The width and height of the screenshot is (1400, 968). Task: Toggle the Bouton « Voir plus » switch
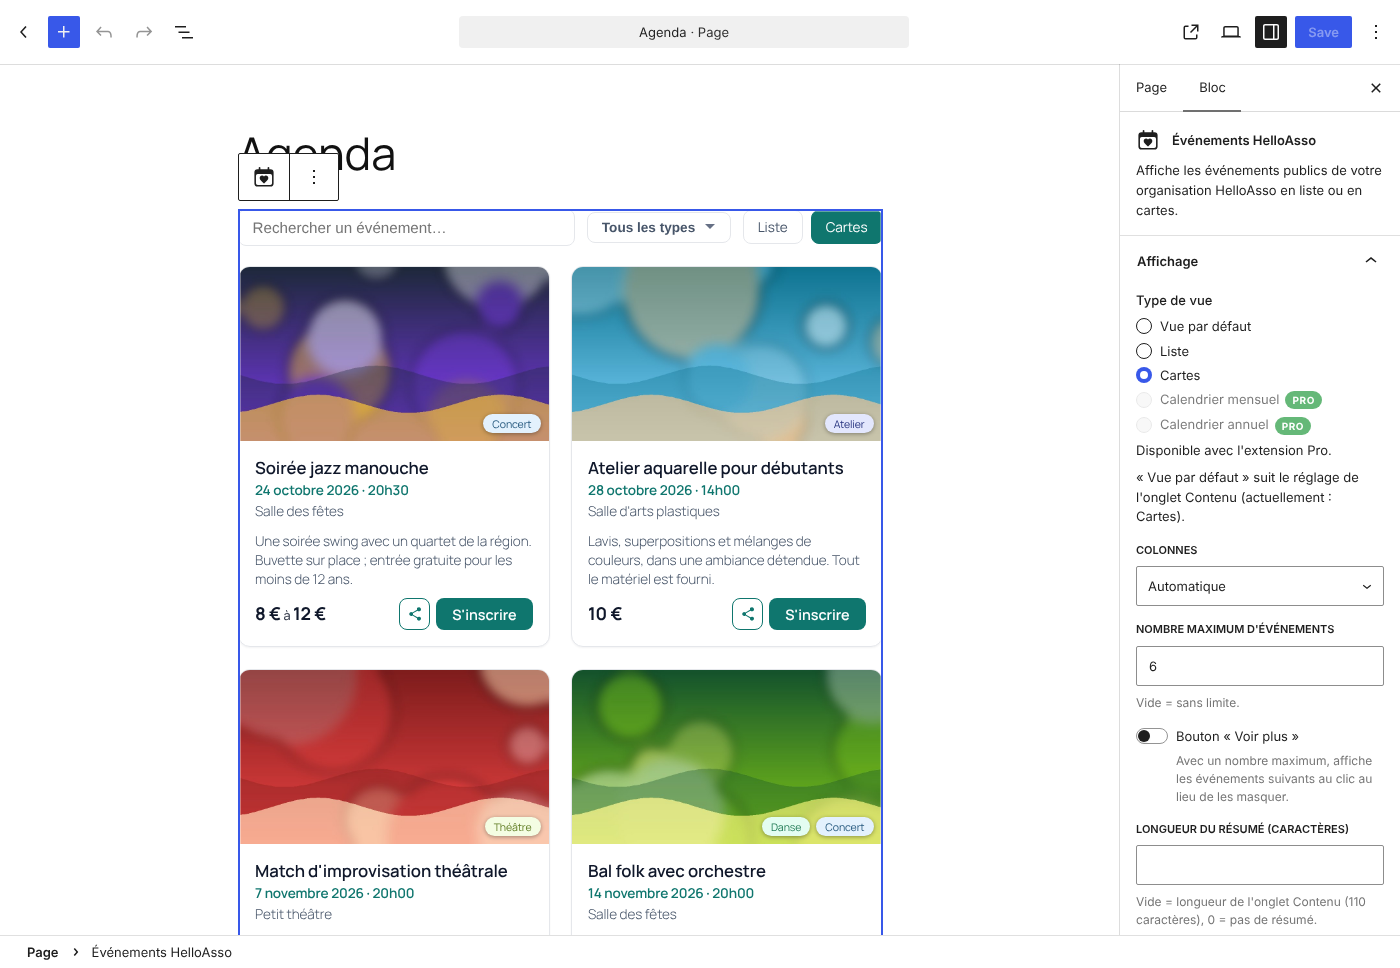click(1152, 736)
